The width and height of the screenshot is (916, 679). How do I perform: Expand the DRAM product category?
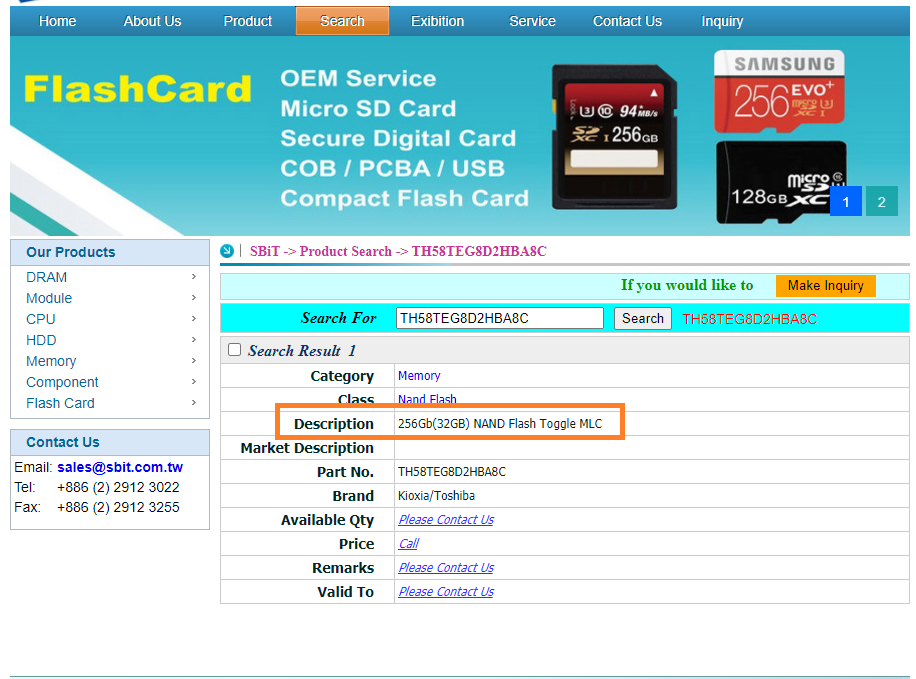(47, 277)
